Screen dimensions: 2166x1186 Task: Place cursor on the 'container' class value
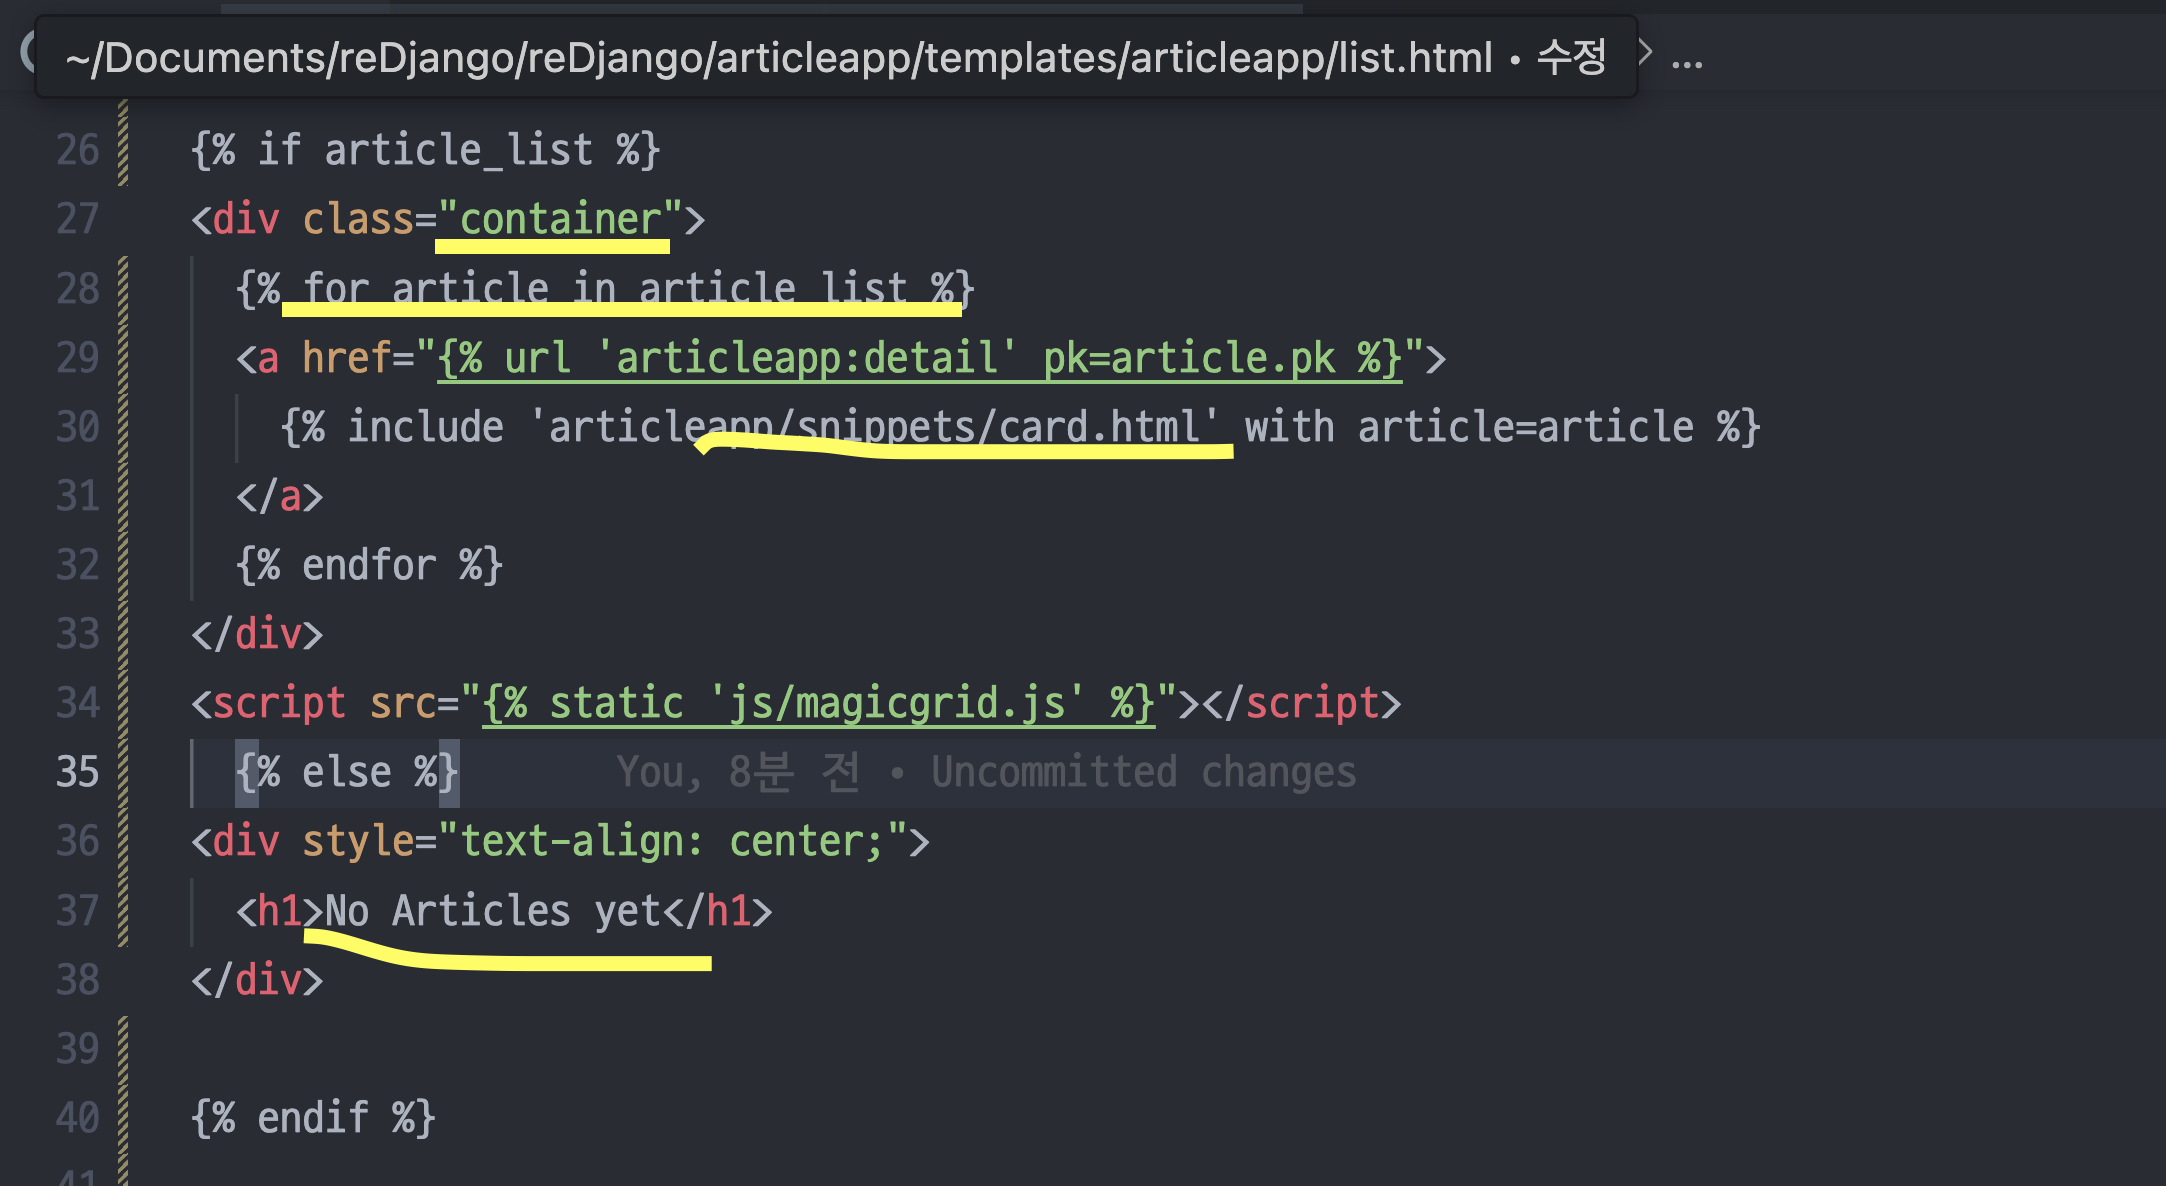(559, 219)
